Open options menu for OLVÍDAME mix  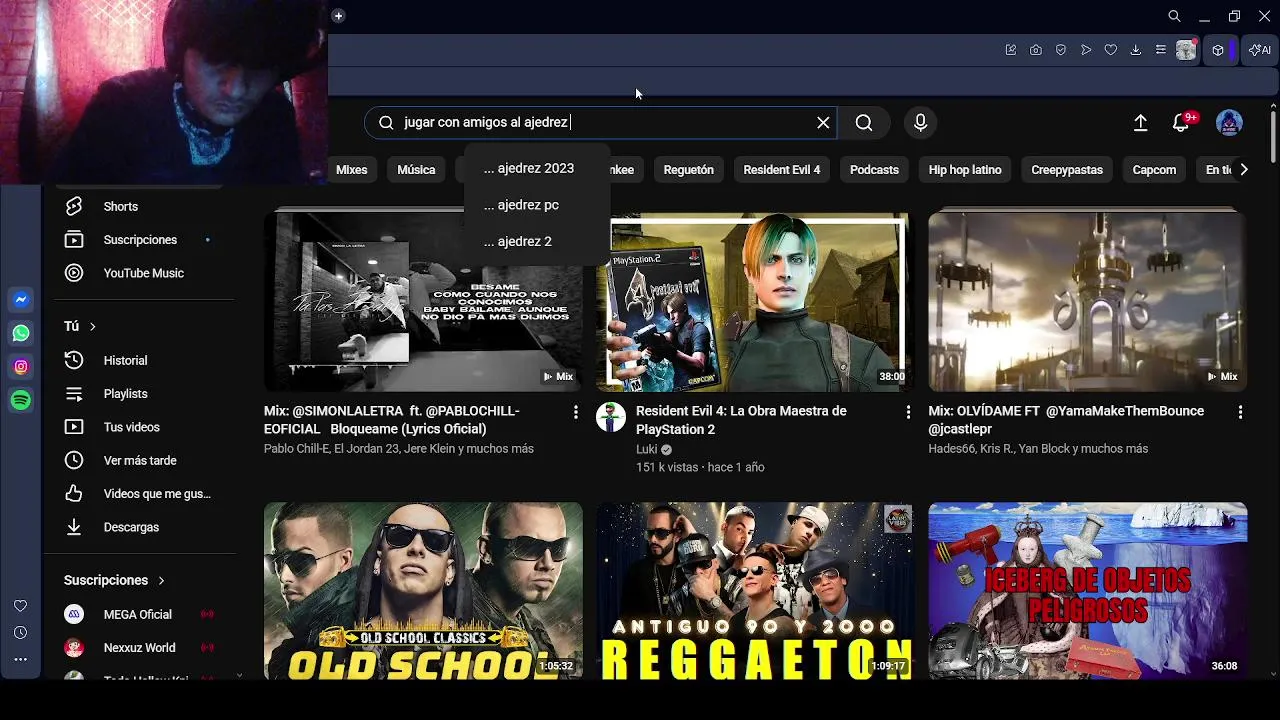click(1240, 412)
